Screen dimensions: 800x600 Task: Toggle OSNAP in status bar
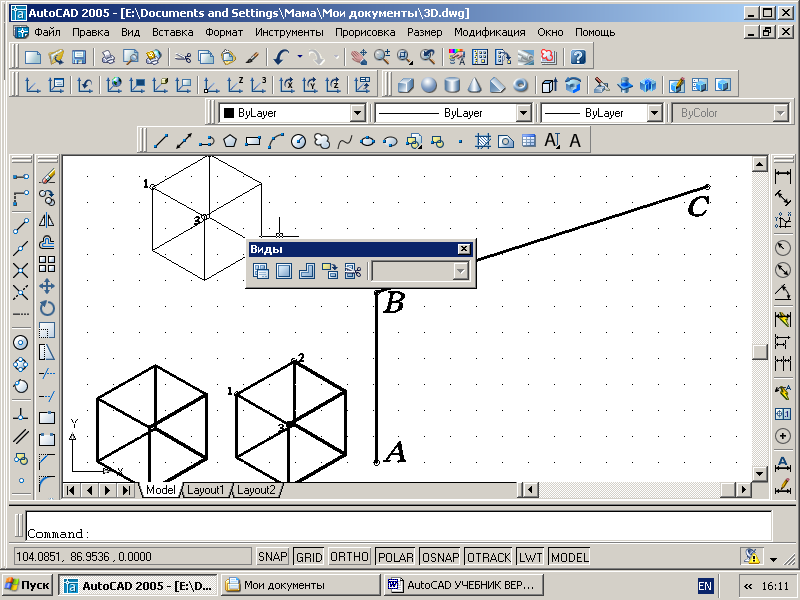[x=440, y=557]
